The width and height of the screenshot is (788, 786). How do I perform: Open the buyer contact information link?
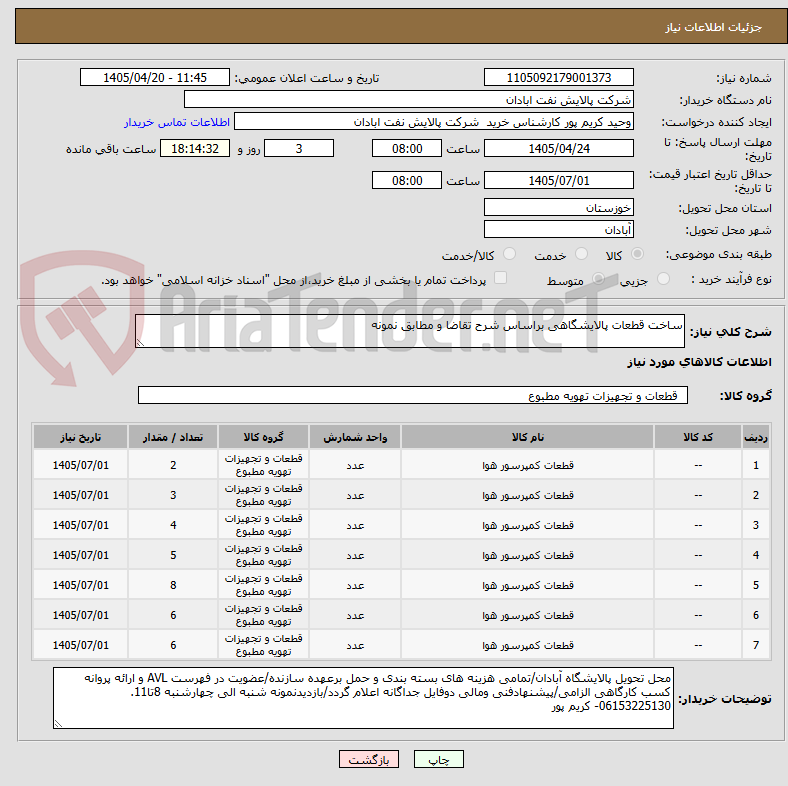coord(177,122)
